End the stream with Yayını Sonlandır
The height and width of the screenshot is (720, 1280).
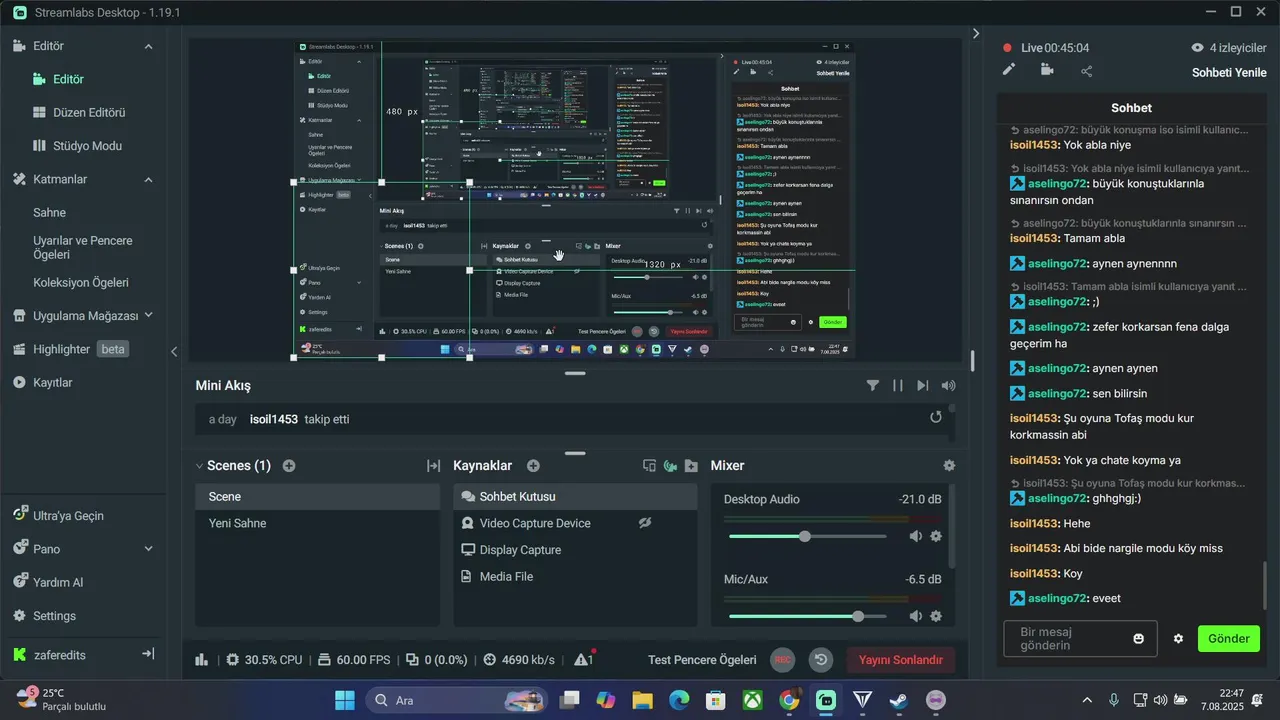click(x=901, y=660)
